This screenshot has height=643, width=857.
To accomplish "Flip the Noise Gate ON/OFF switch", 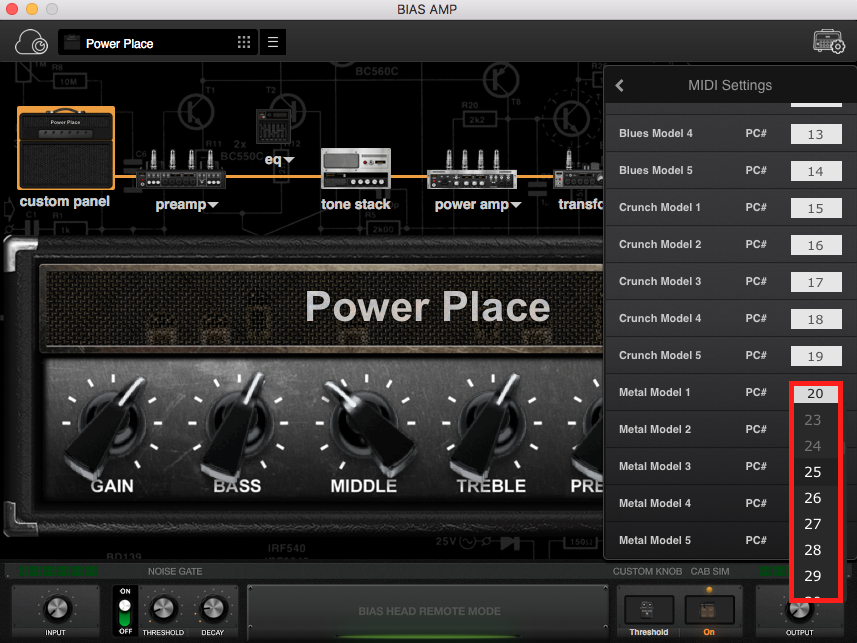I will [125, 611].
